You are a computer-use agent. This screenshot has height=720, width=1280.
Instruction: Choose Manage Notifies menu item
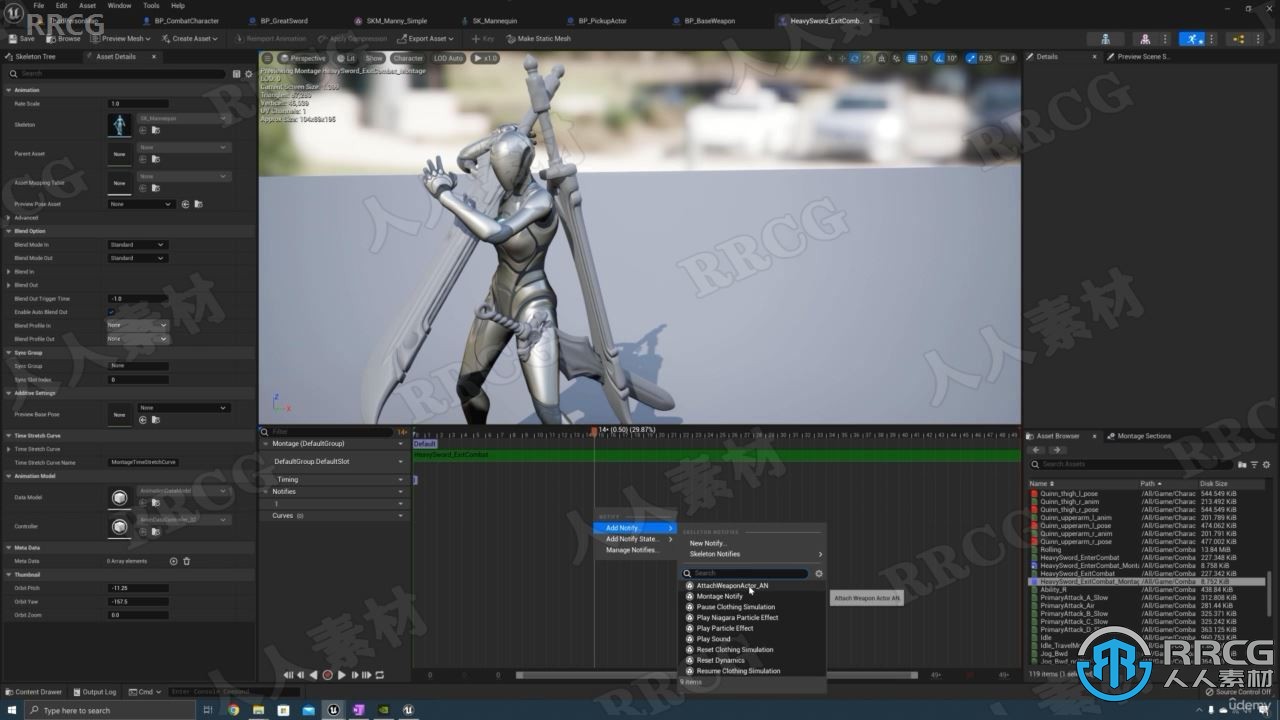[632, 550]
